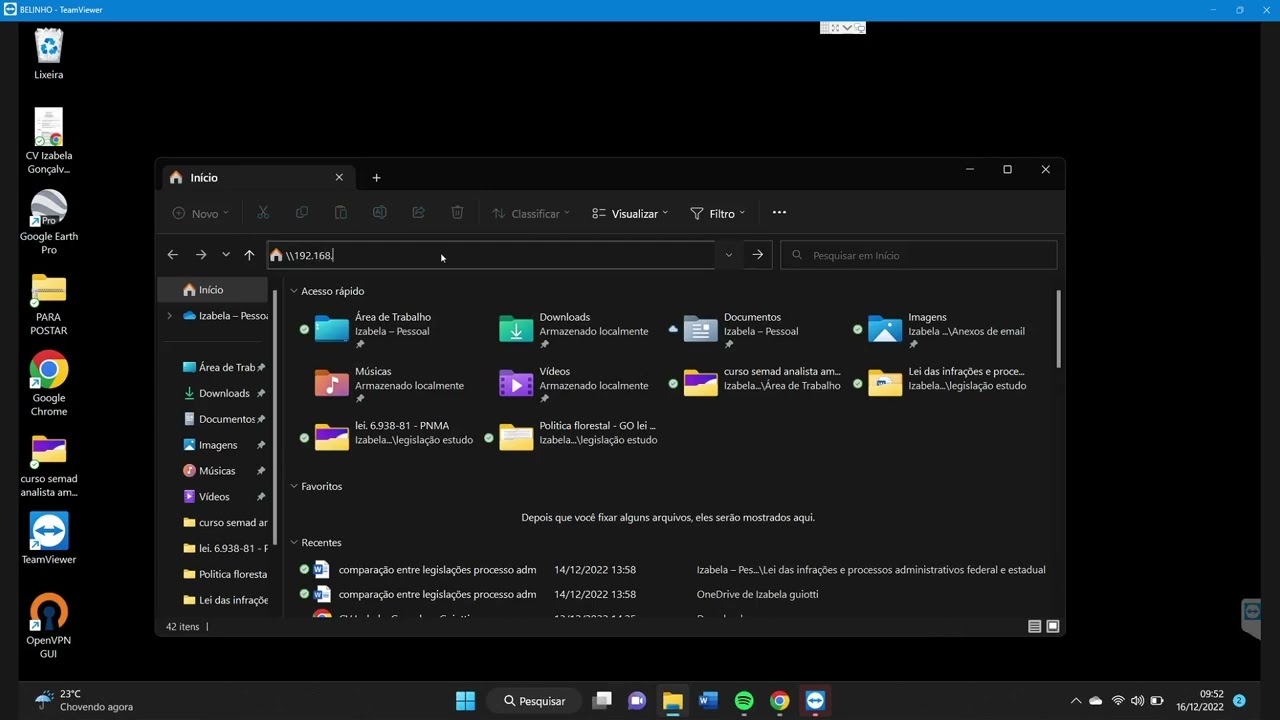Collapse the Acesso rápido section

coord(294,291)
